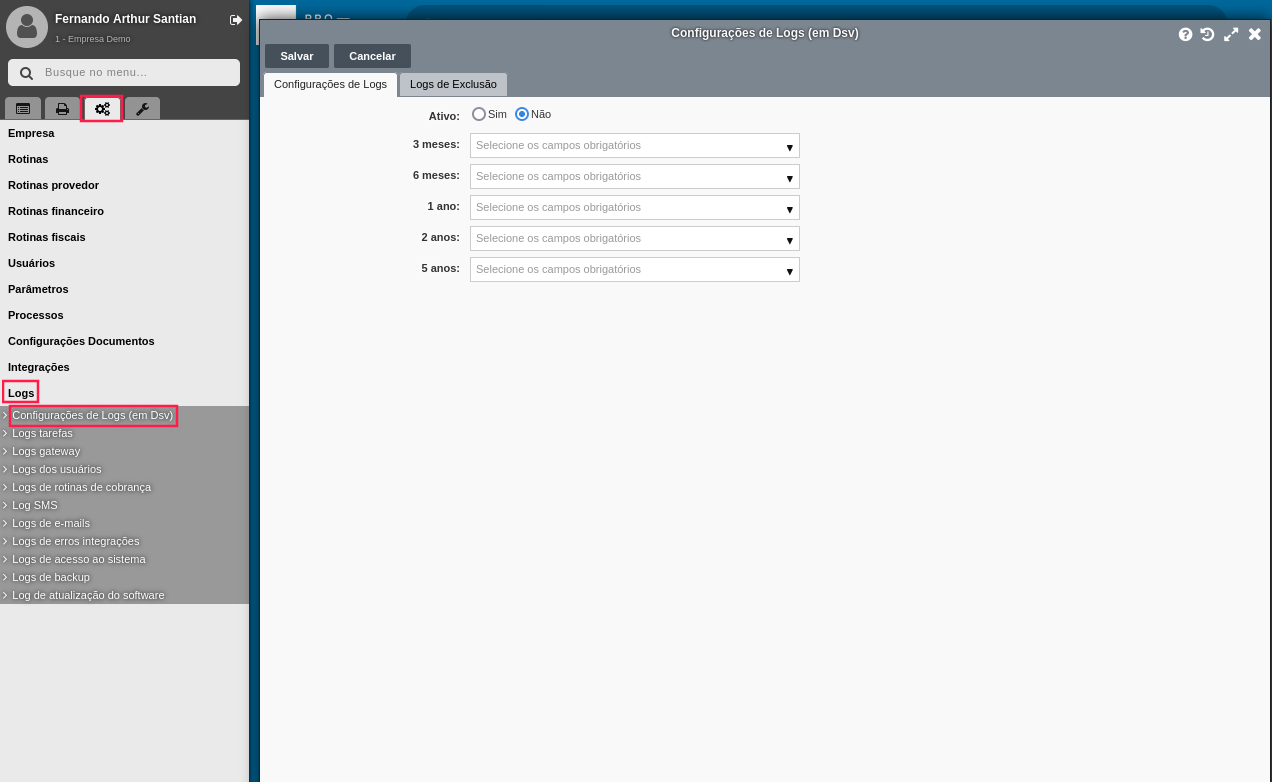Open the printer reports icon tab
The width and height of the screenshot is (1272, 782).
62,108
